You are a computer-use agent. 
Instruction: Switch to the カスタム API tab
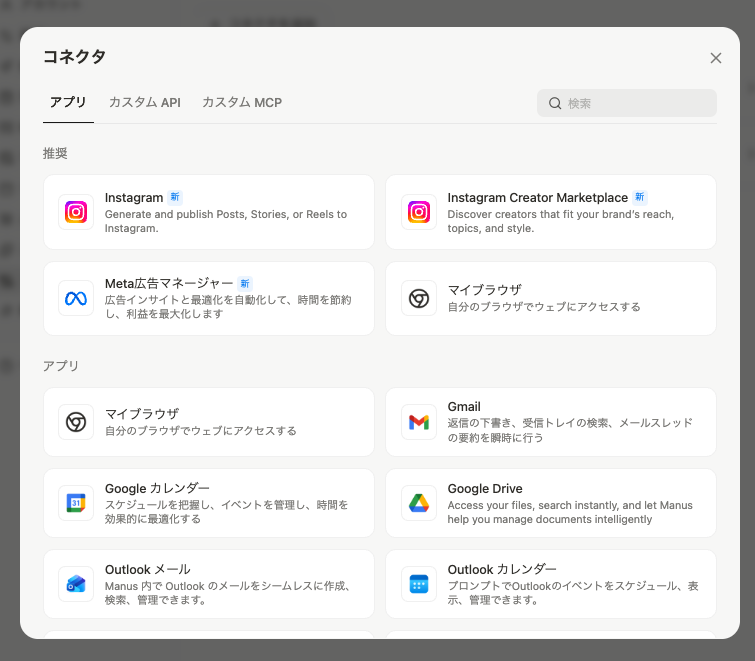[144, 102]
